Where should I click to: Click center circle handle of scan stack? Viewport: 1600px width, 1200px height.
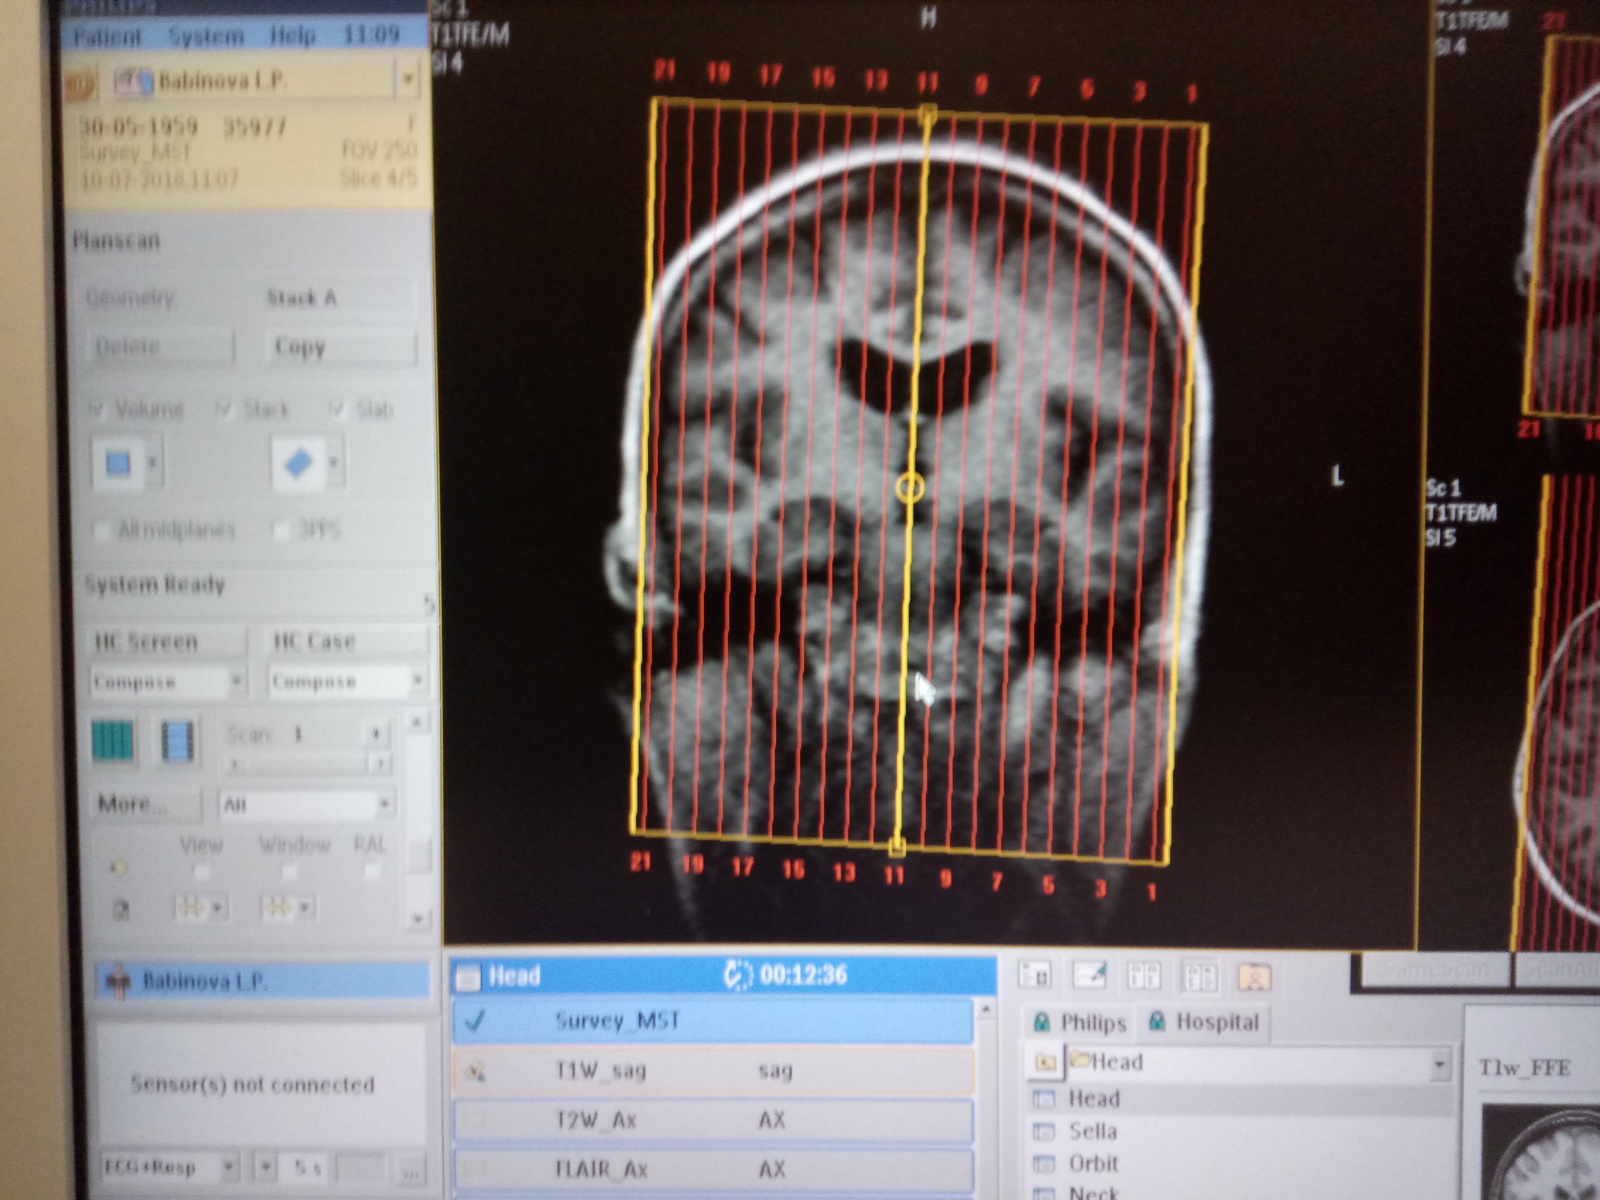click(910, 487)
